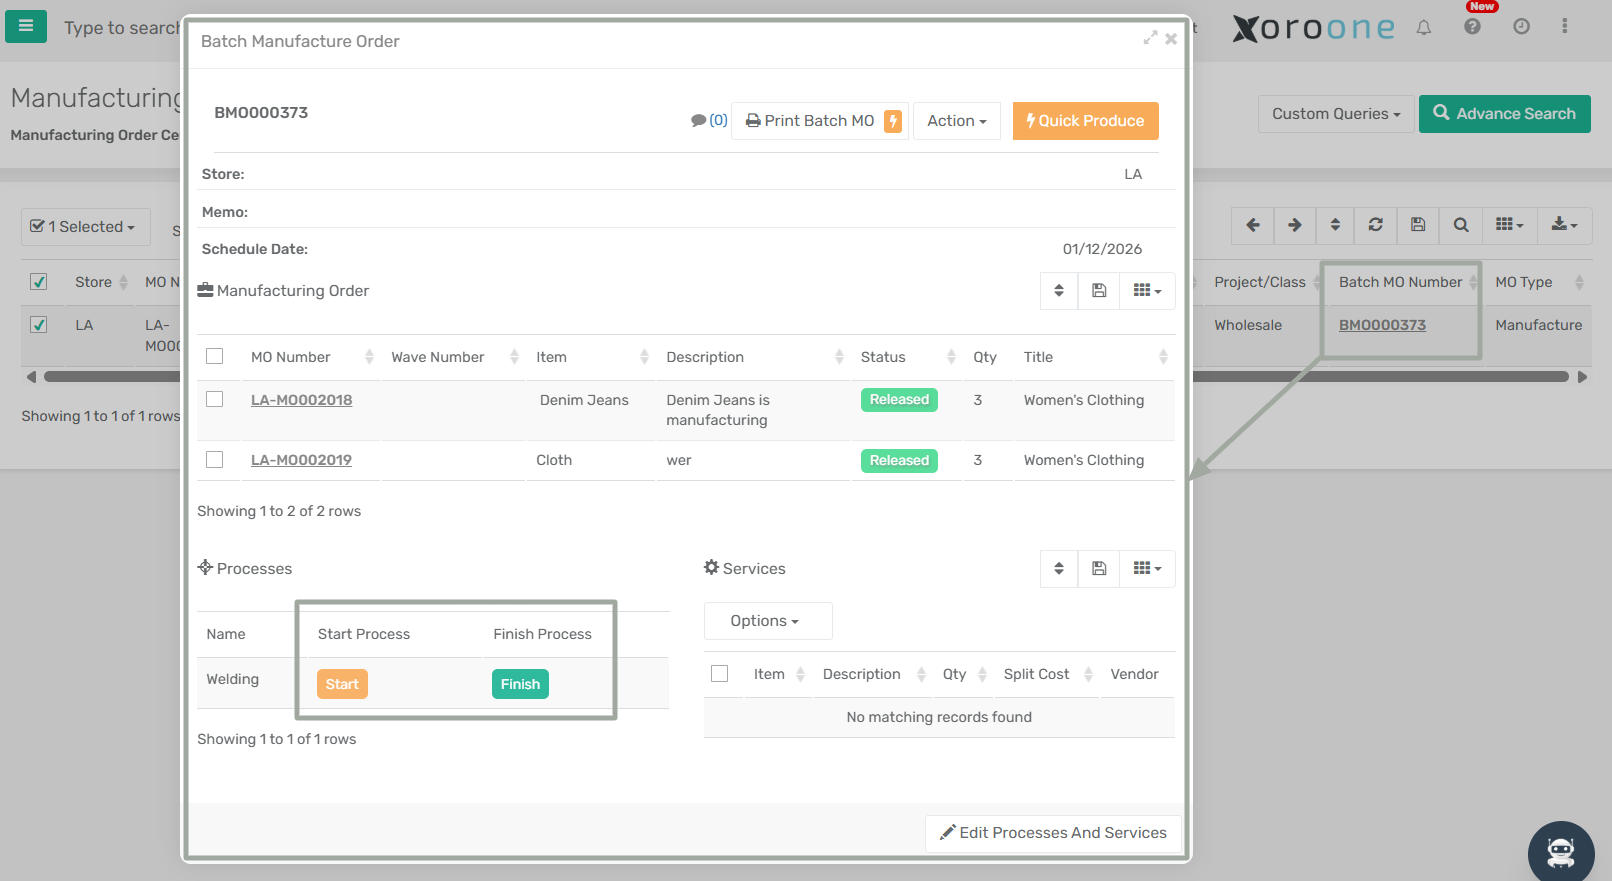Click the save icon in Manufacturing Order toolbar
This screenshot has height=881, width=1612.
[x=1099, y=291]
